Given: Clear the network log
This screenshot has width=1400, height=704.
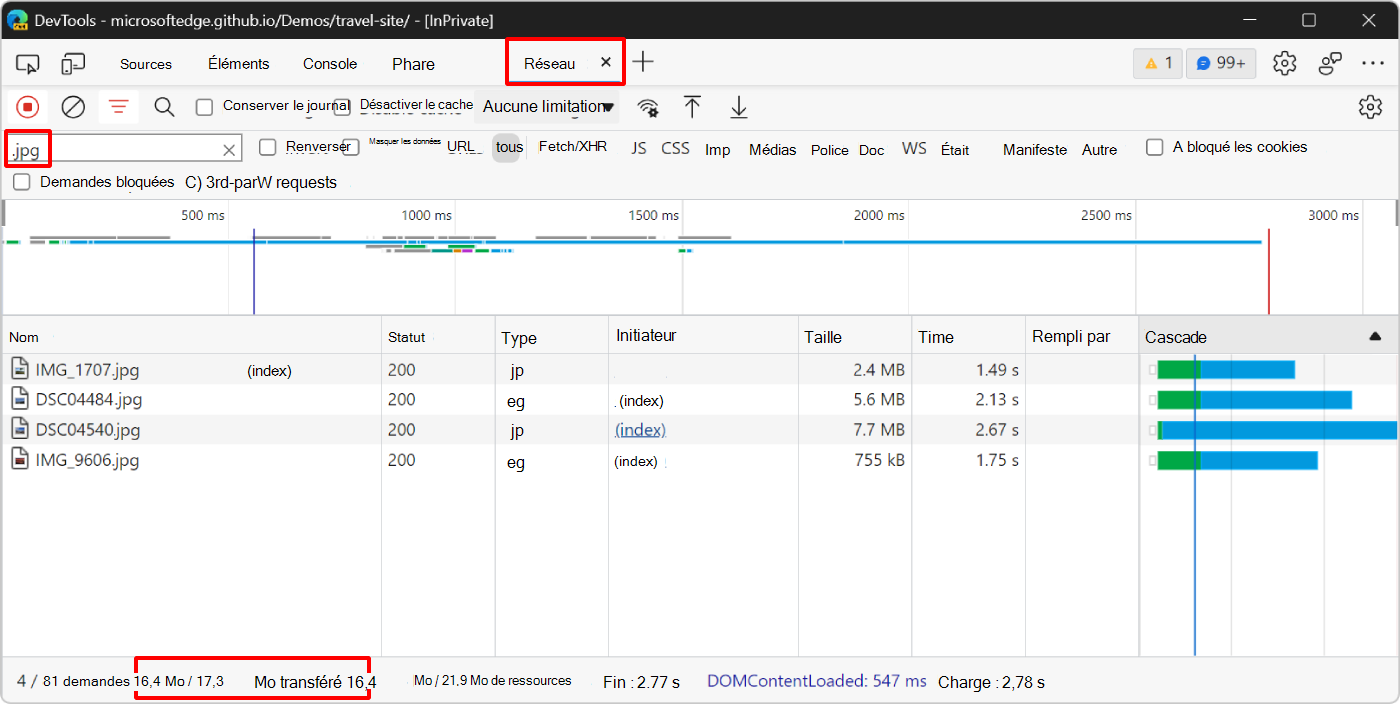Looking at the screenshot, I should point(73,107).
